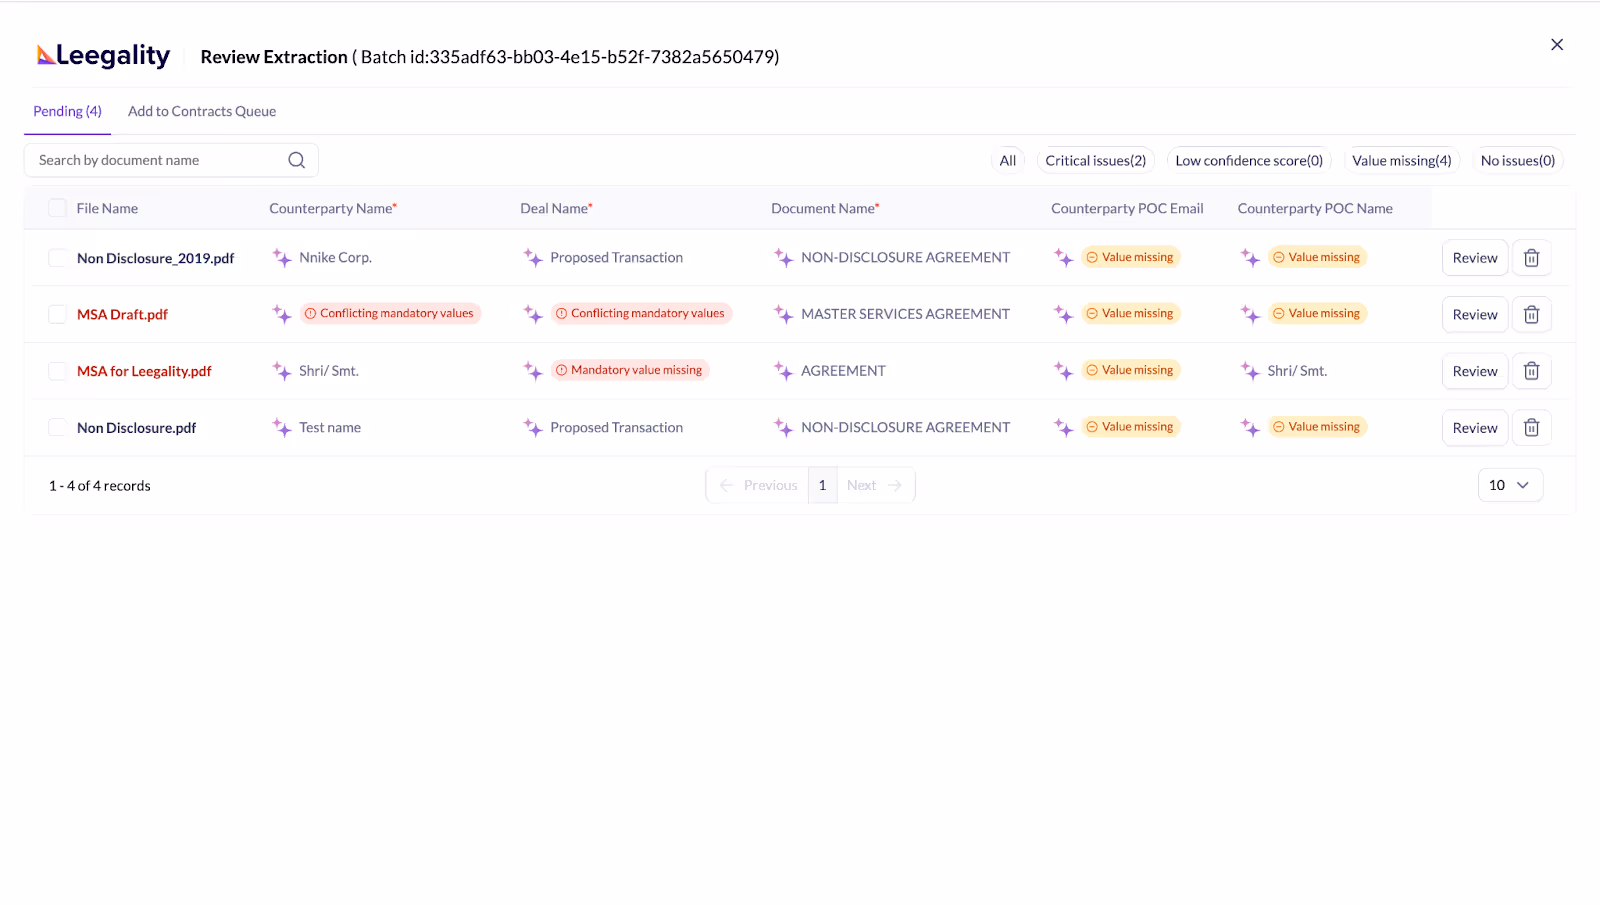Open the MSA Draft.pdf file name
This screenshot has height=905, width=1600.
tap(122, 315)
